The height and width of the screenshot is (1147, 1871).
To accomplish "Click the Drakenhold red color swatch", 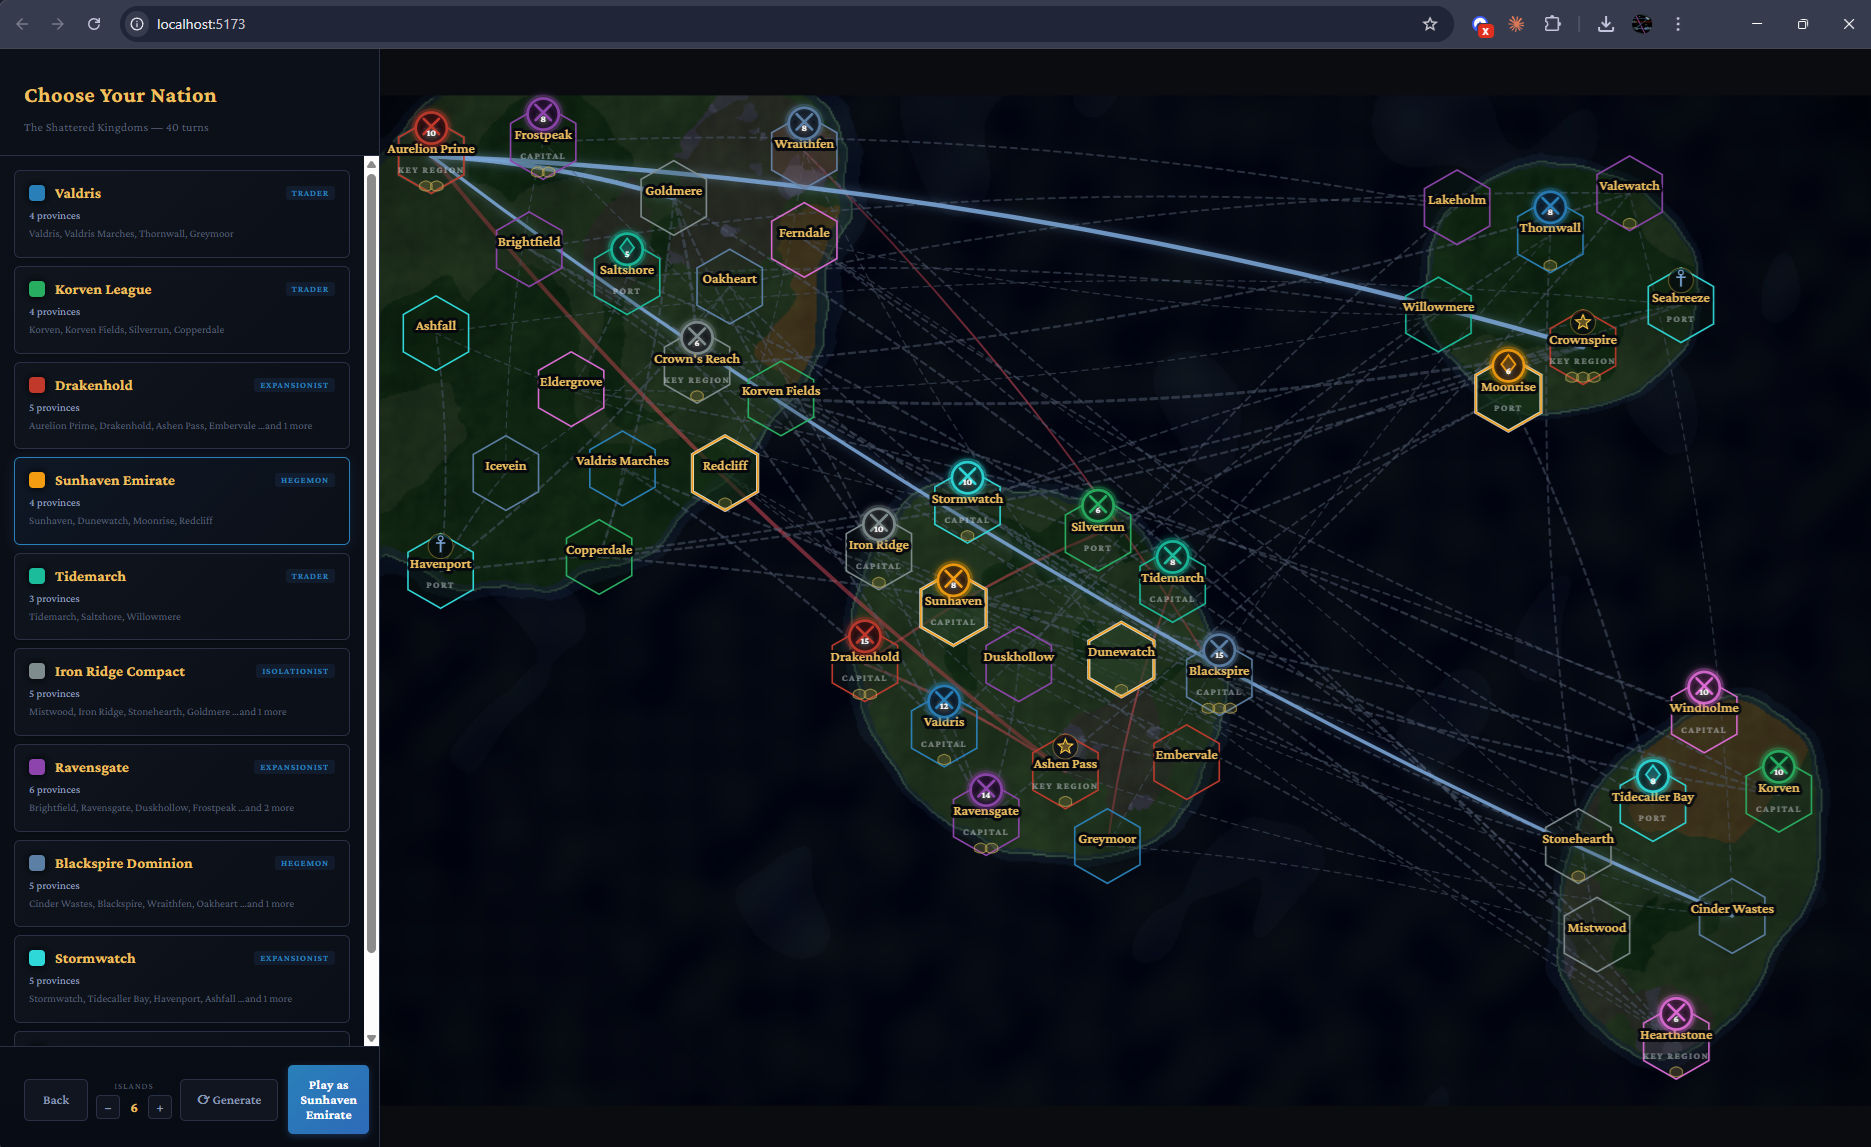I will pos(37,385).
